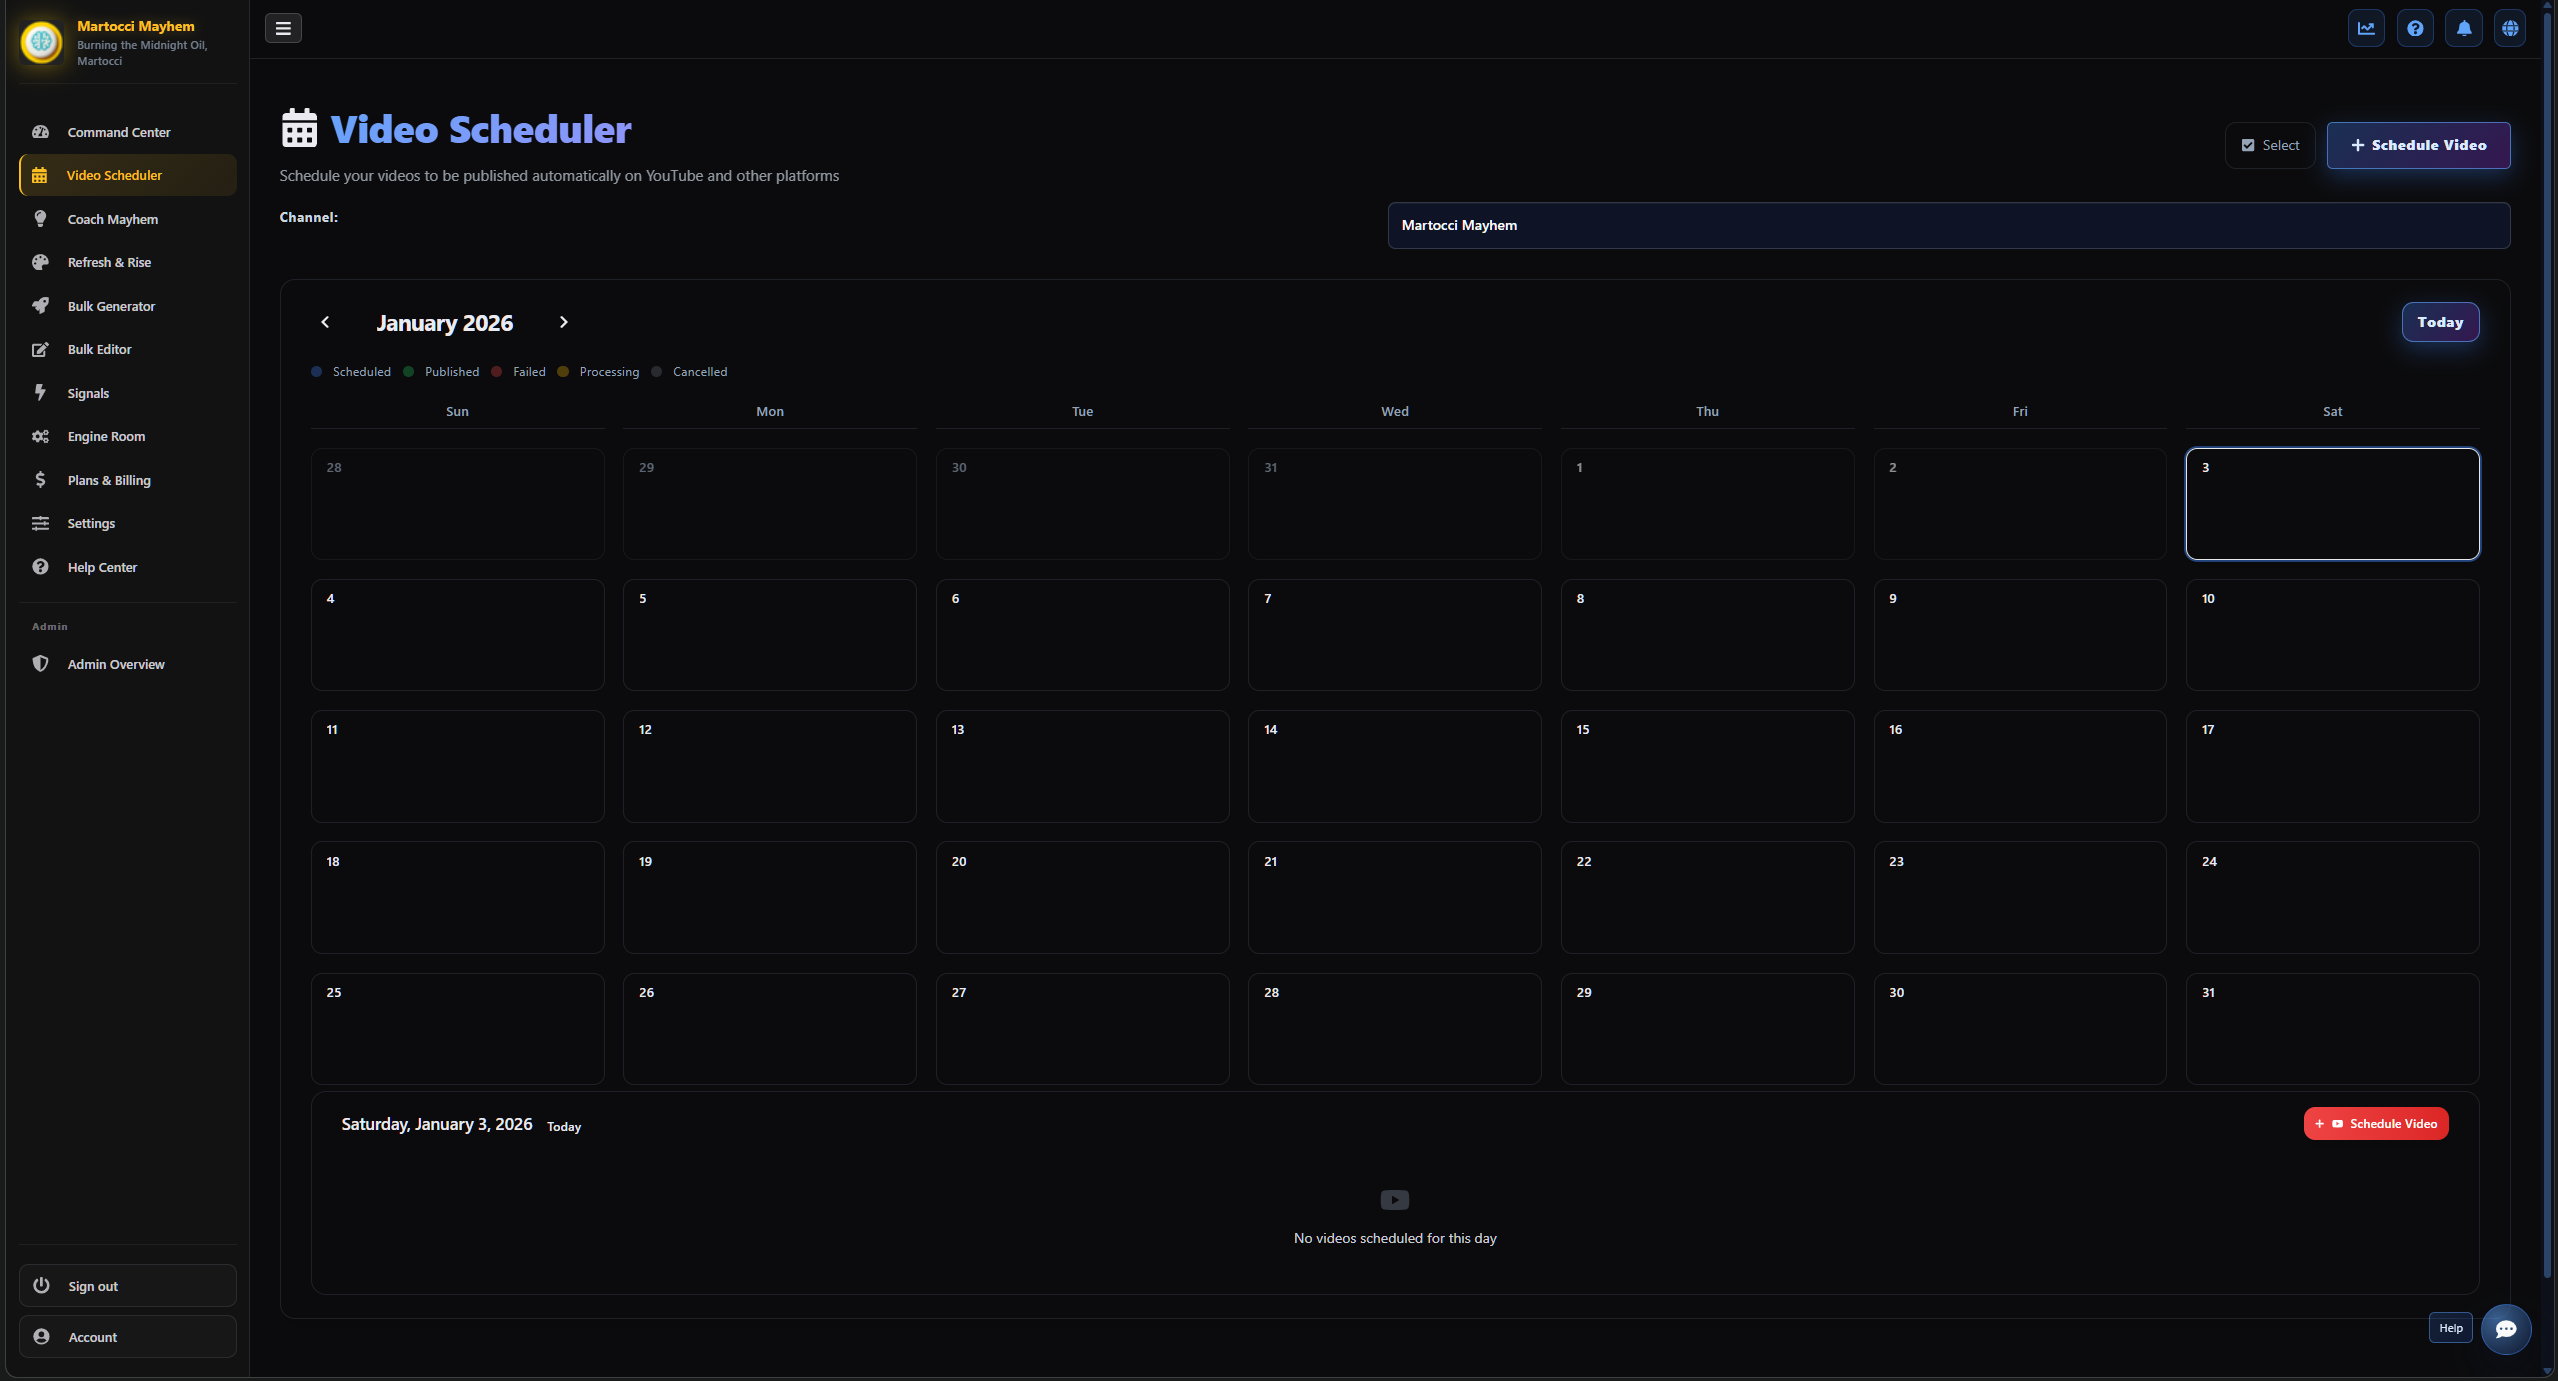The width and height of the screenshot is (2558, 1381).
Task: Open the Engine Room gears icon
Action: point(41,436)
